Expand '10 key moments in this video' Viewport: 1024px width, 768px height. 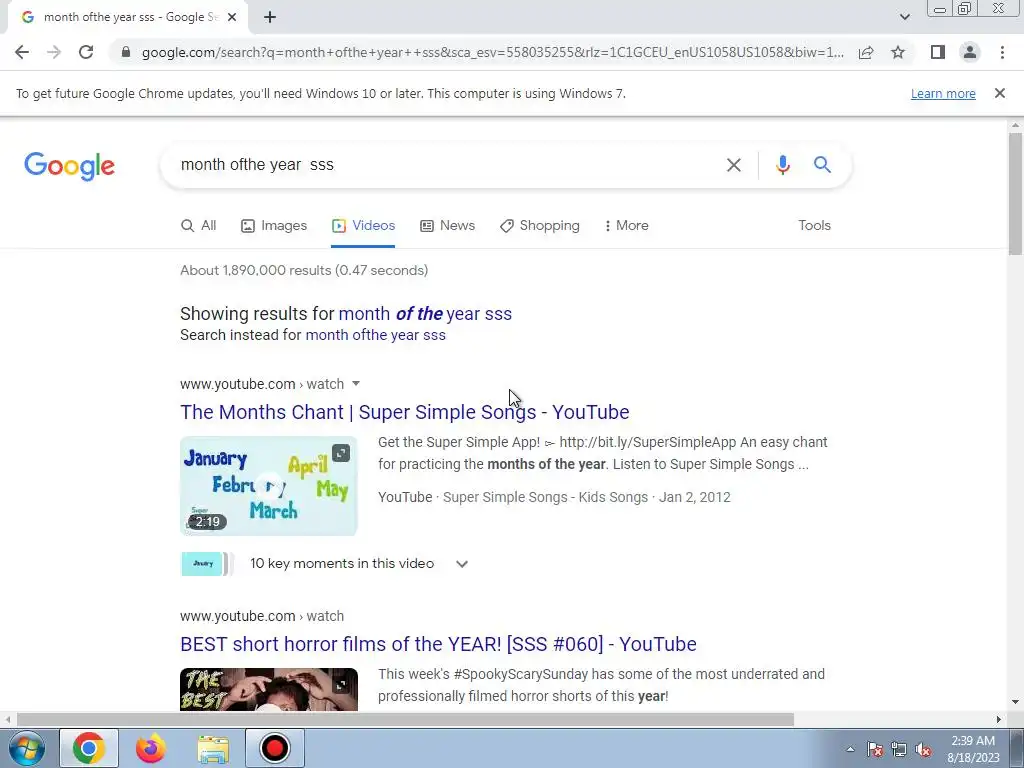360,564
